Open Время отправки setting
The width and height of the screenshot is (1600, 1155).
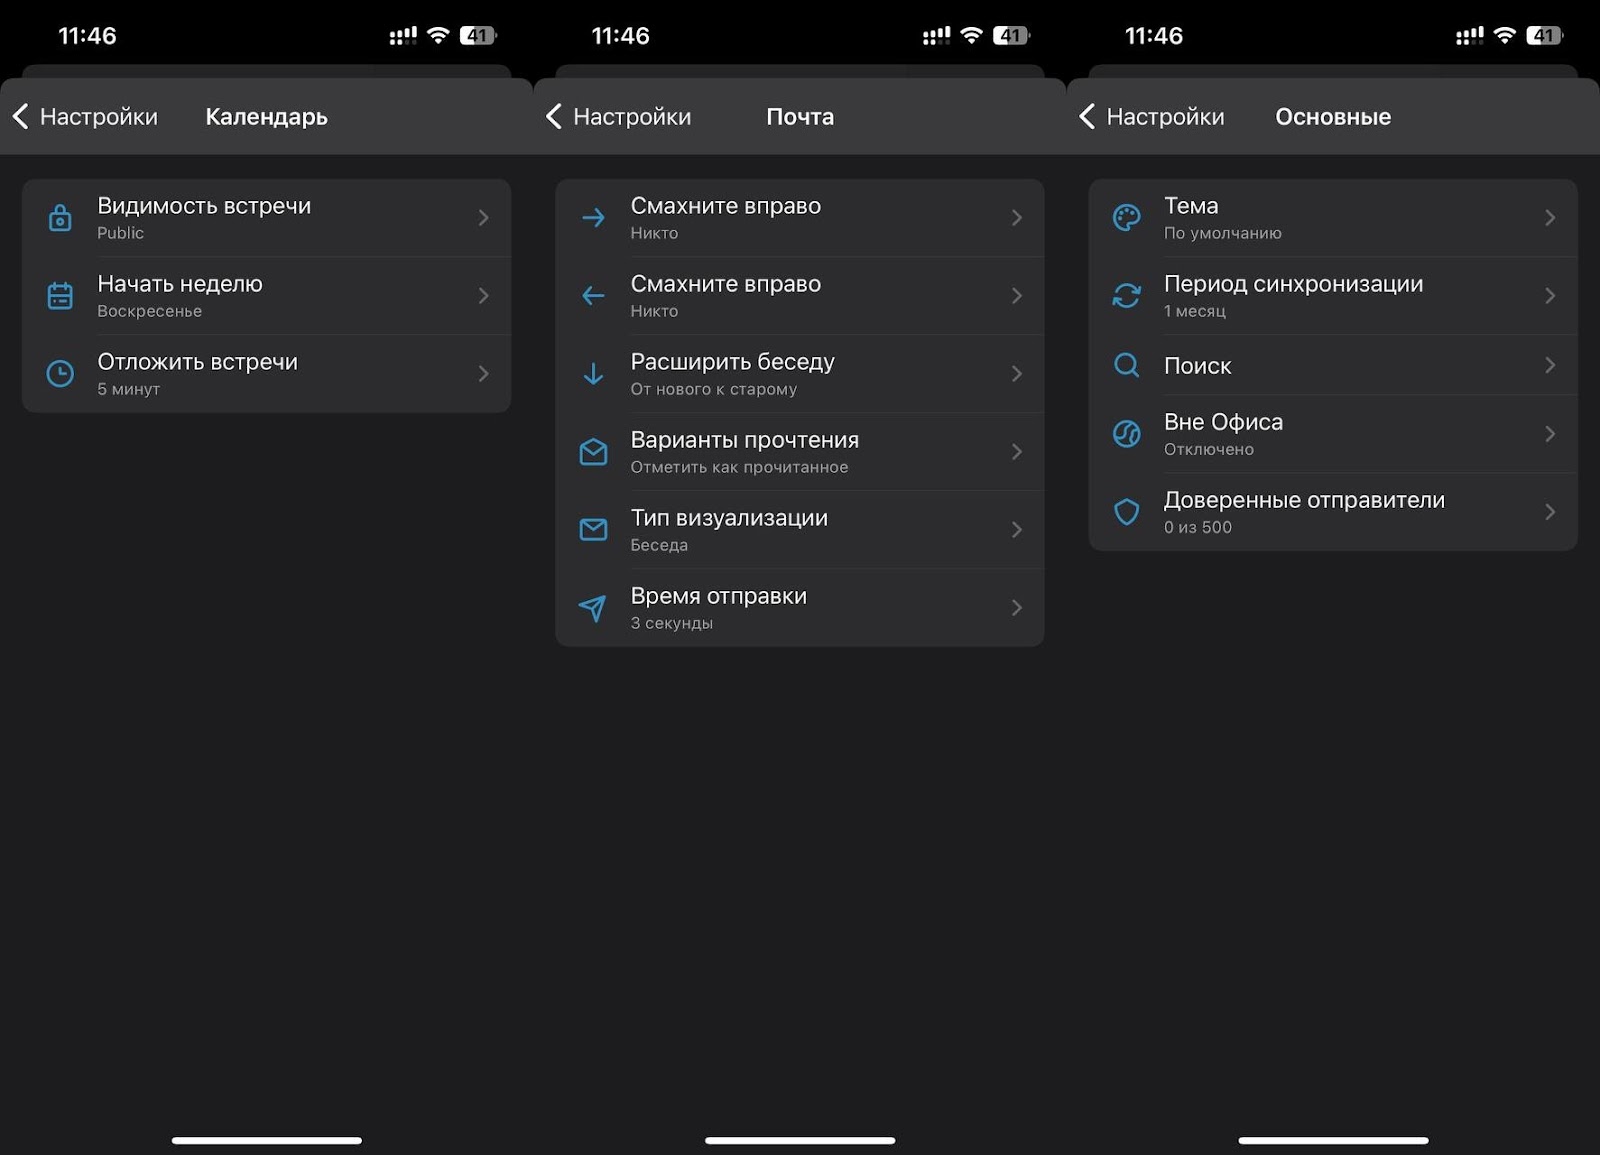tap(800, 608)
